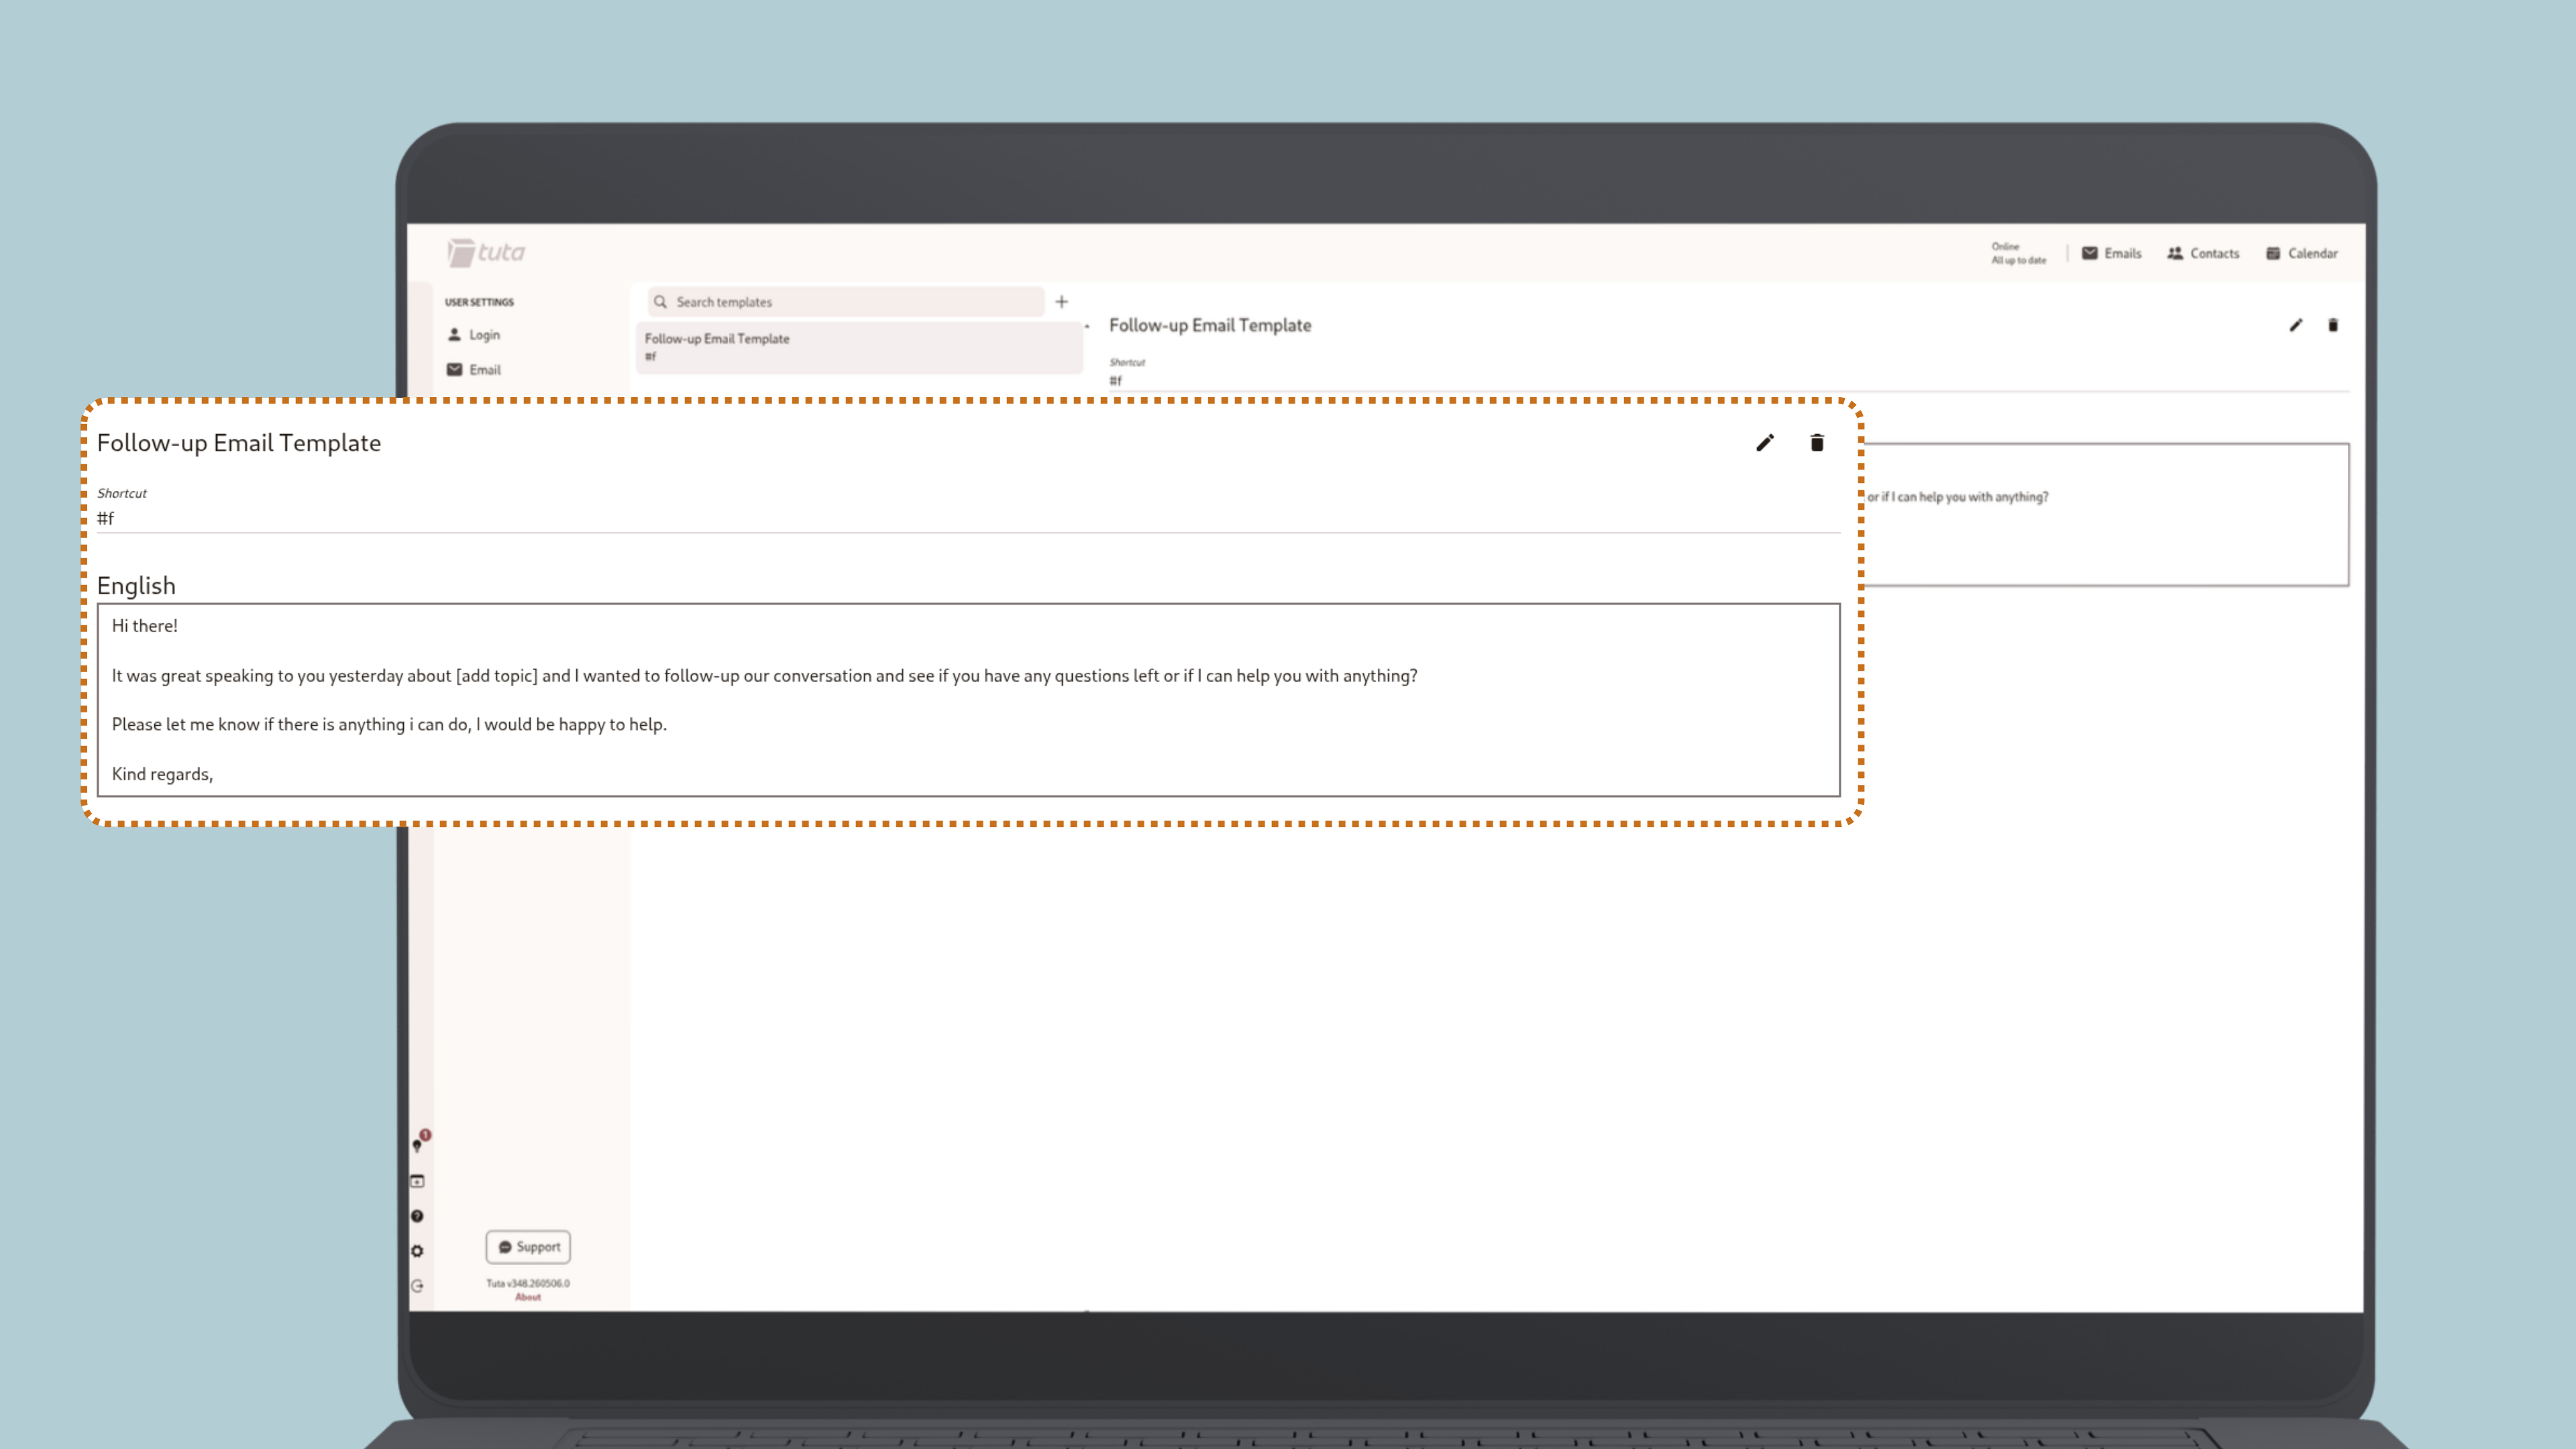This screenshot has height=1449, width=2576.
Task: Click the USER SETTINGS heading
Action: (x=479, y=302)
